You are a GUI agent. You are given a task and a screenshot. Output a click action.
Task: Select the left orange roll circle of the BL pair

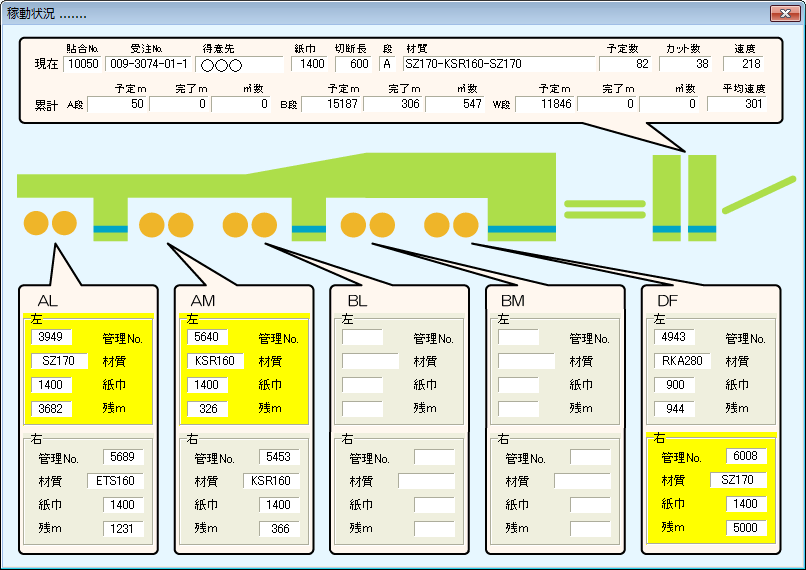(236, 223)
